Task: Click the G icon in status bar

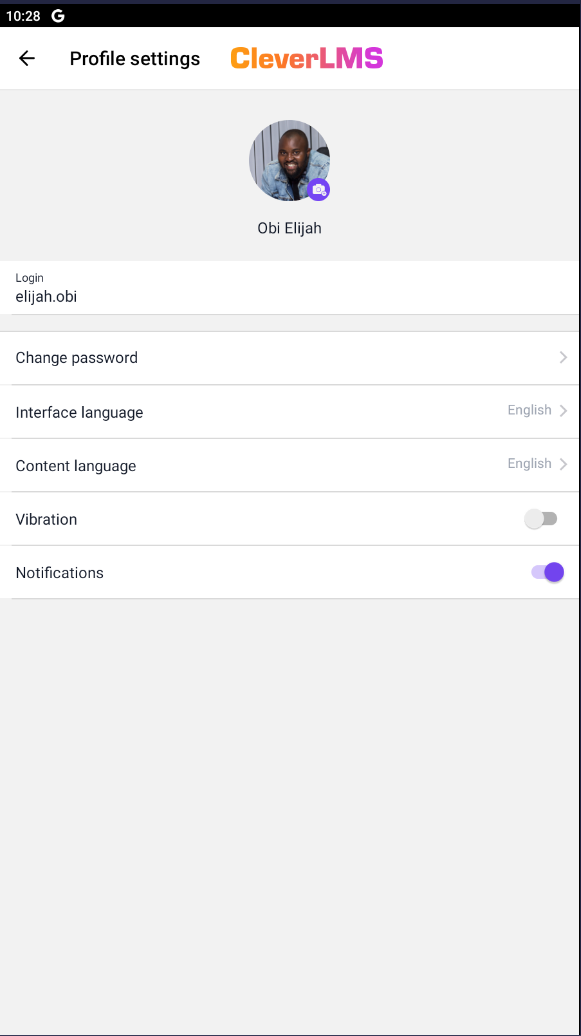Action: pos(58,16)
